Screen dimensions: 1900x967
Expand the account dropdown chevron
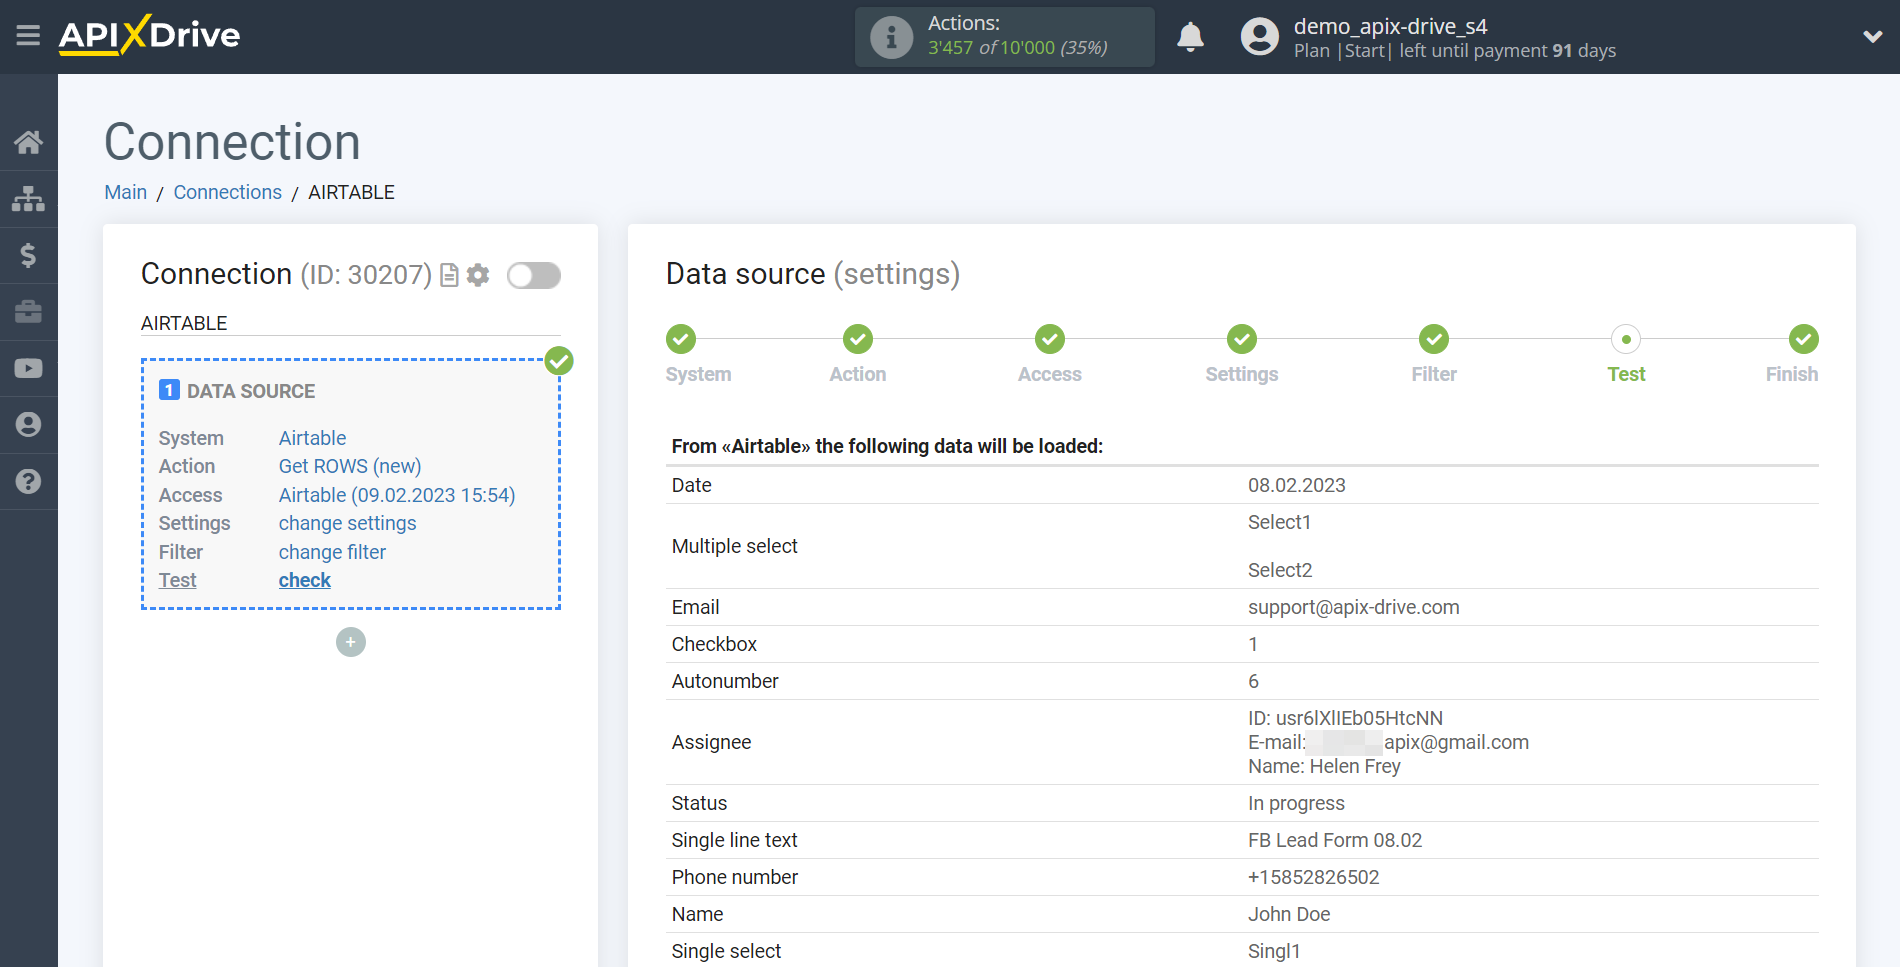[1872, 37]
